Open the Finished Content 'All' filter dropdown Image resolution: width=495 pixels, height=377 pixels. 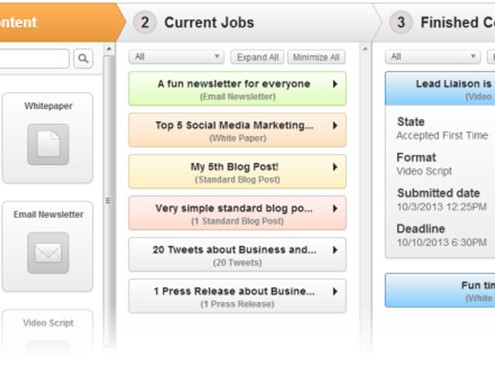pos(433,57)
